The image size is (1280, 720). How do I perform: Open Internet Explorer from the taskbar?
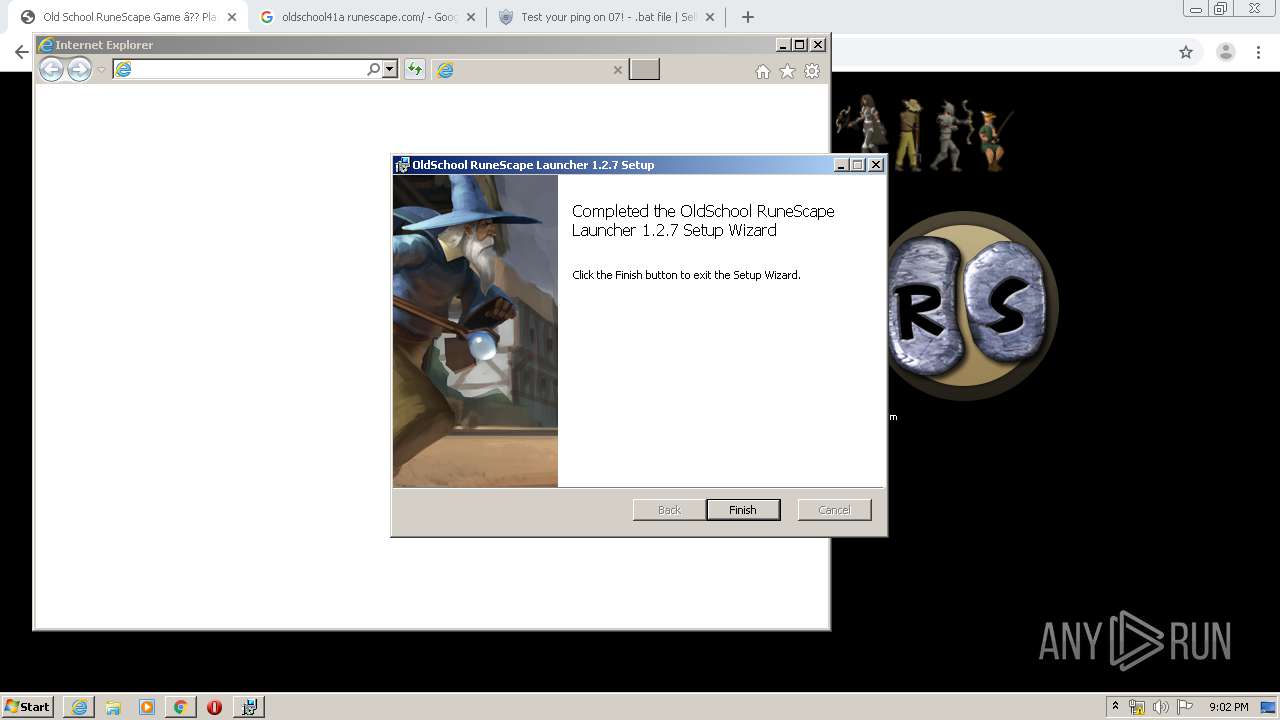tap(79, 707)
